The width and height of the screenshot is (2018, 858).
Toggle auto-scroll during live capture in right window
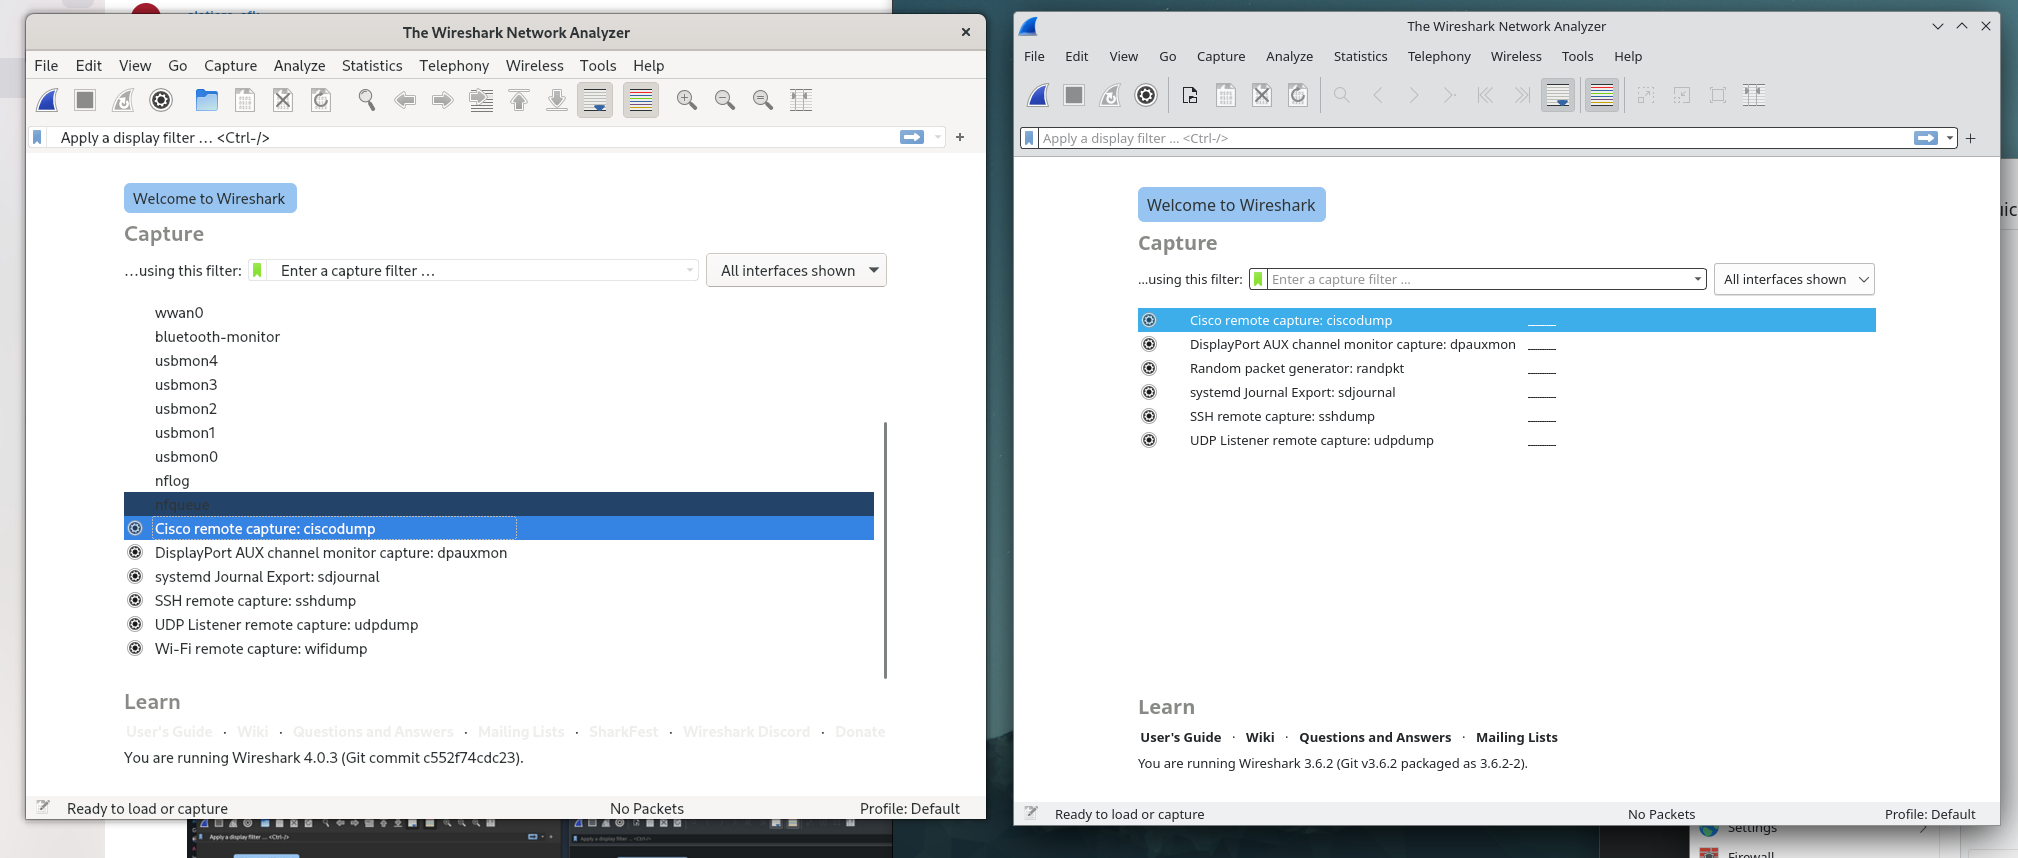click(x=1558, y=95)
